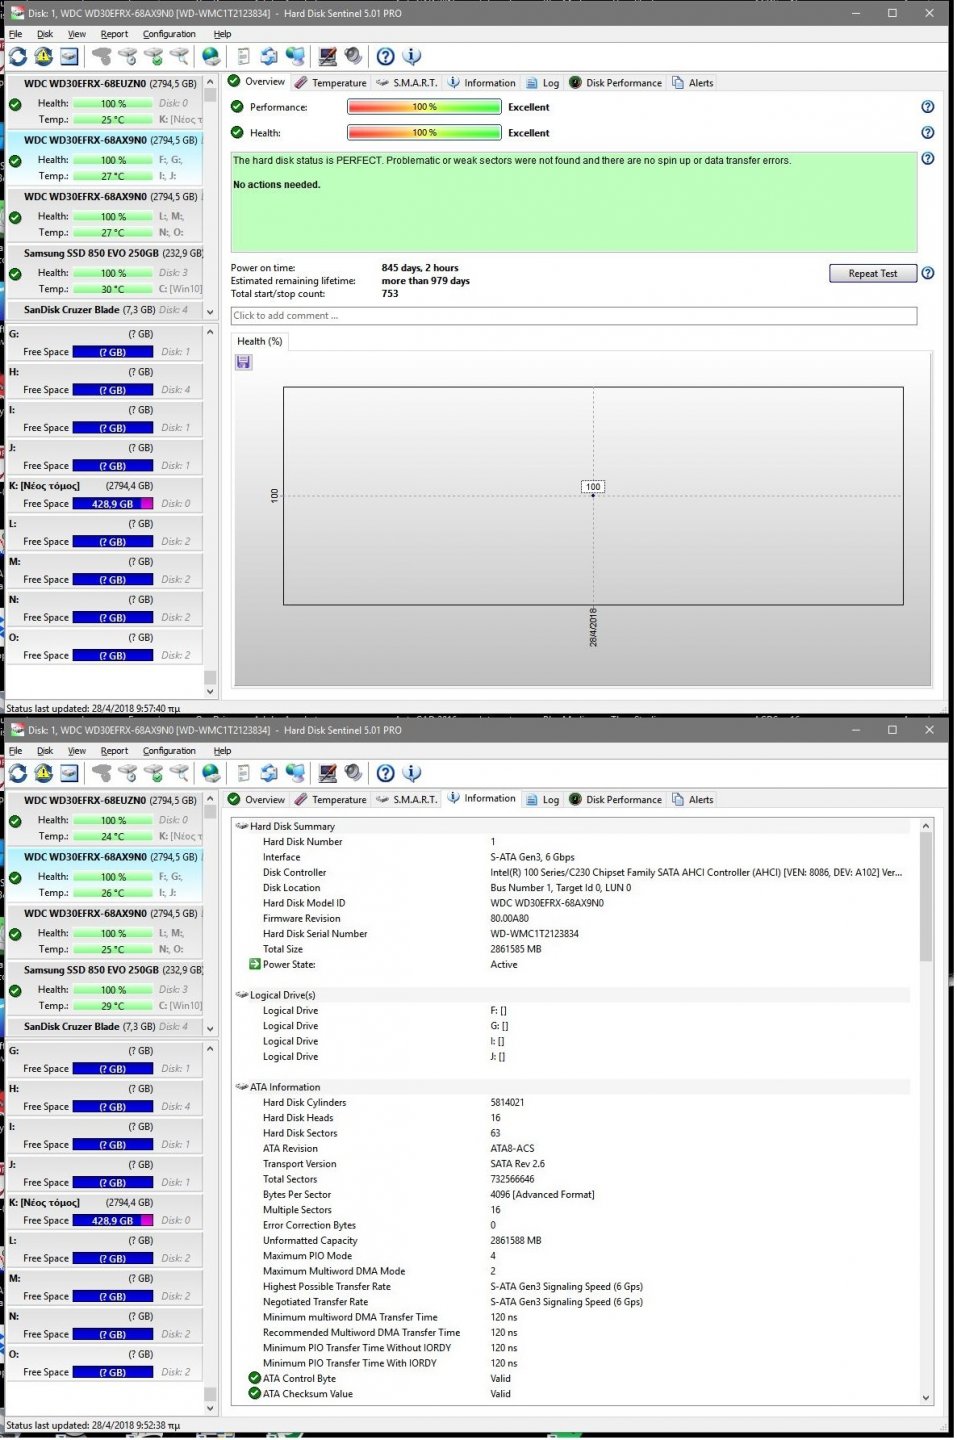Click the help icon beside the Performance bar
The image size is (957, 1440).
point(927,107)
